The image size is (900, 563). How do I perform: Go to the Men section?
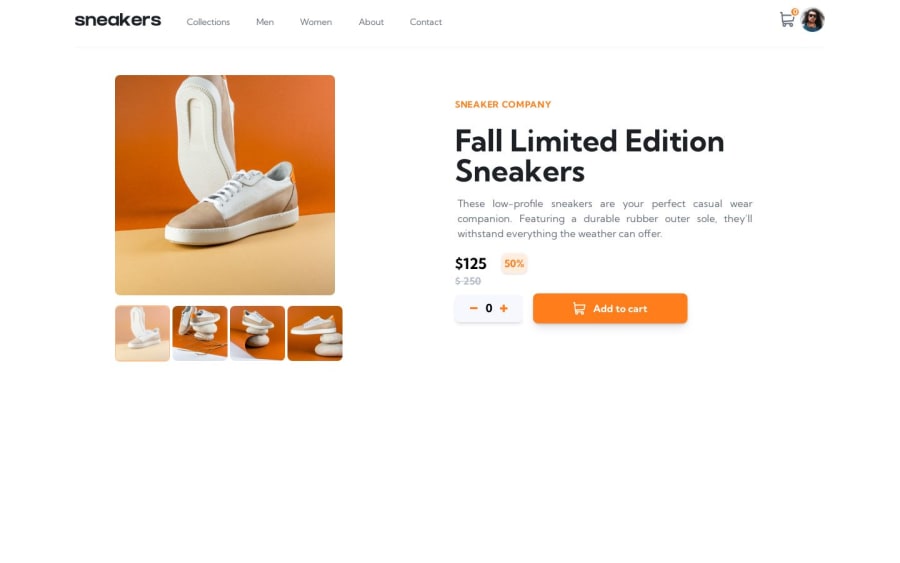pyautogui.click(x=265, y=22)
